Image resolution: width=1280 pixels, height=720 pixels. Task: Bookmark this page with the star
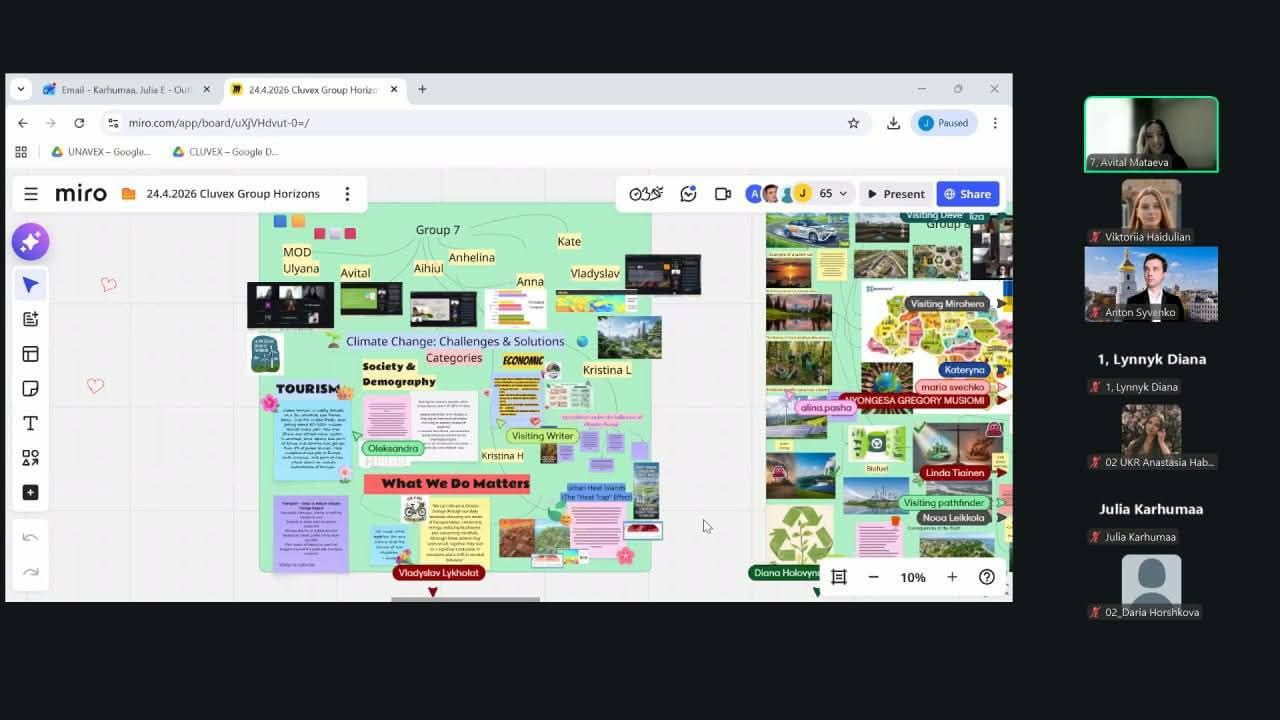coord(853,123)
